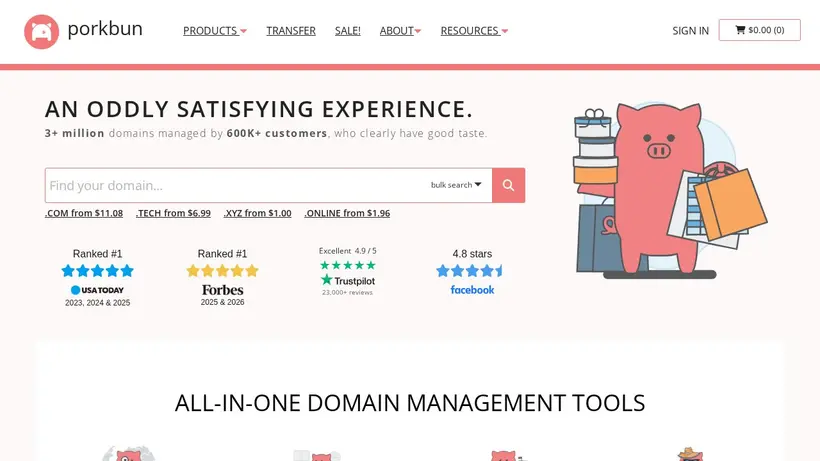Expand the About dropdown arrow
820x461 pixels.
pyautogui.click(x=418, y=31)
